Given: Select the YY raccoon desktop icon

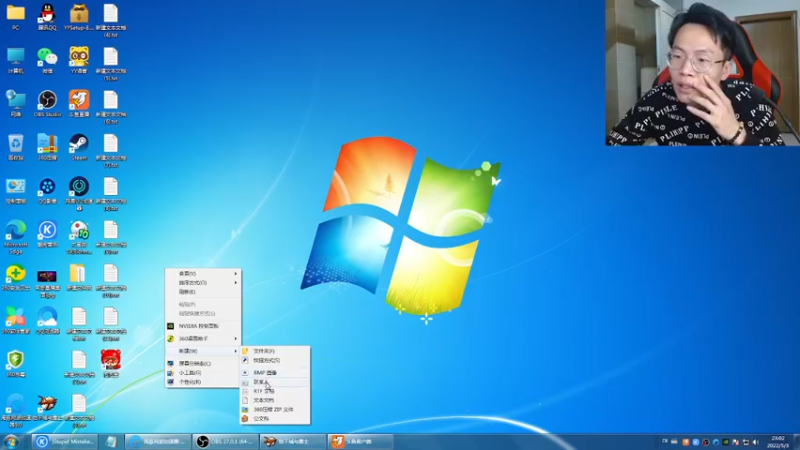Looking at the screenshot, I should [79, 60].
